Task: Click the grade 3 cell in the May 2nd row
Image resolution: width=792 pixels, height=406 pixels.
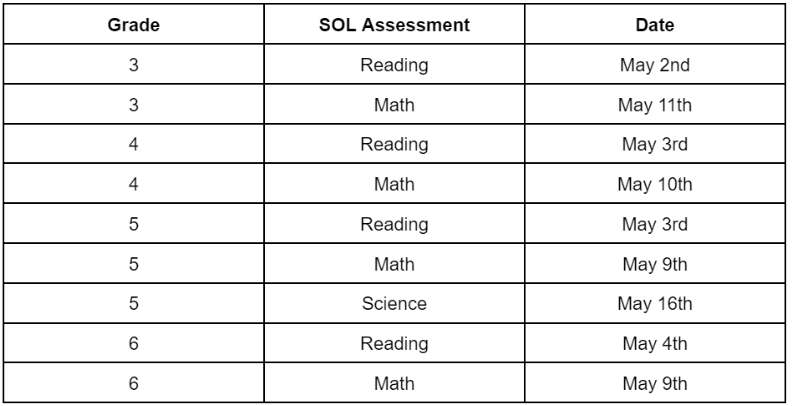Action: coord(134,65)
